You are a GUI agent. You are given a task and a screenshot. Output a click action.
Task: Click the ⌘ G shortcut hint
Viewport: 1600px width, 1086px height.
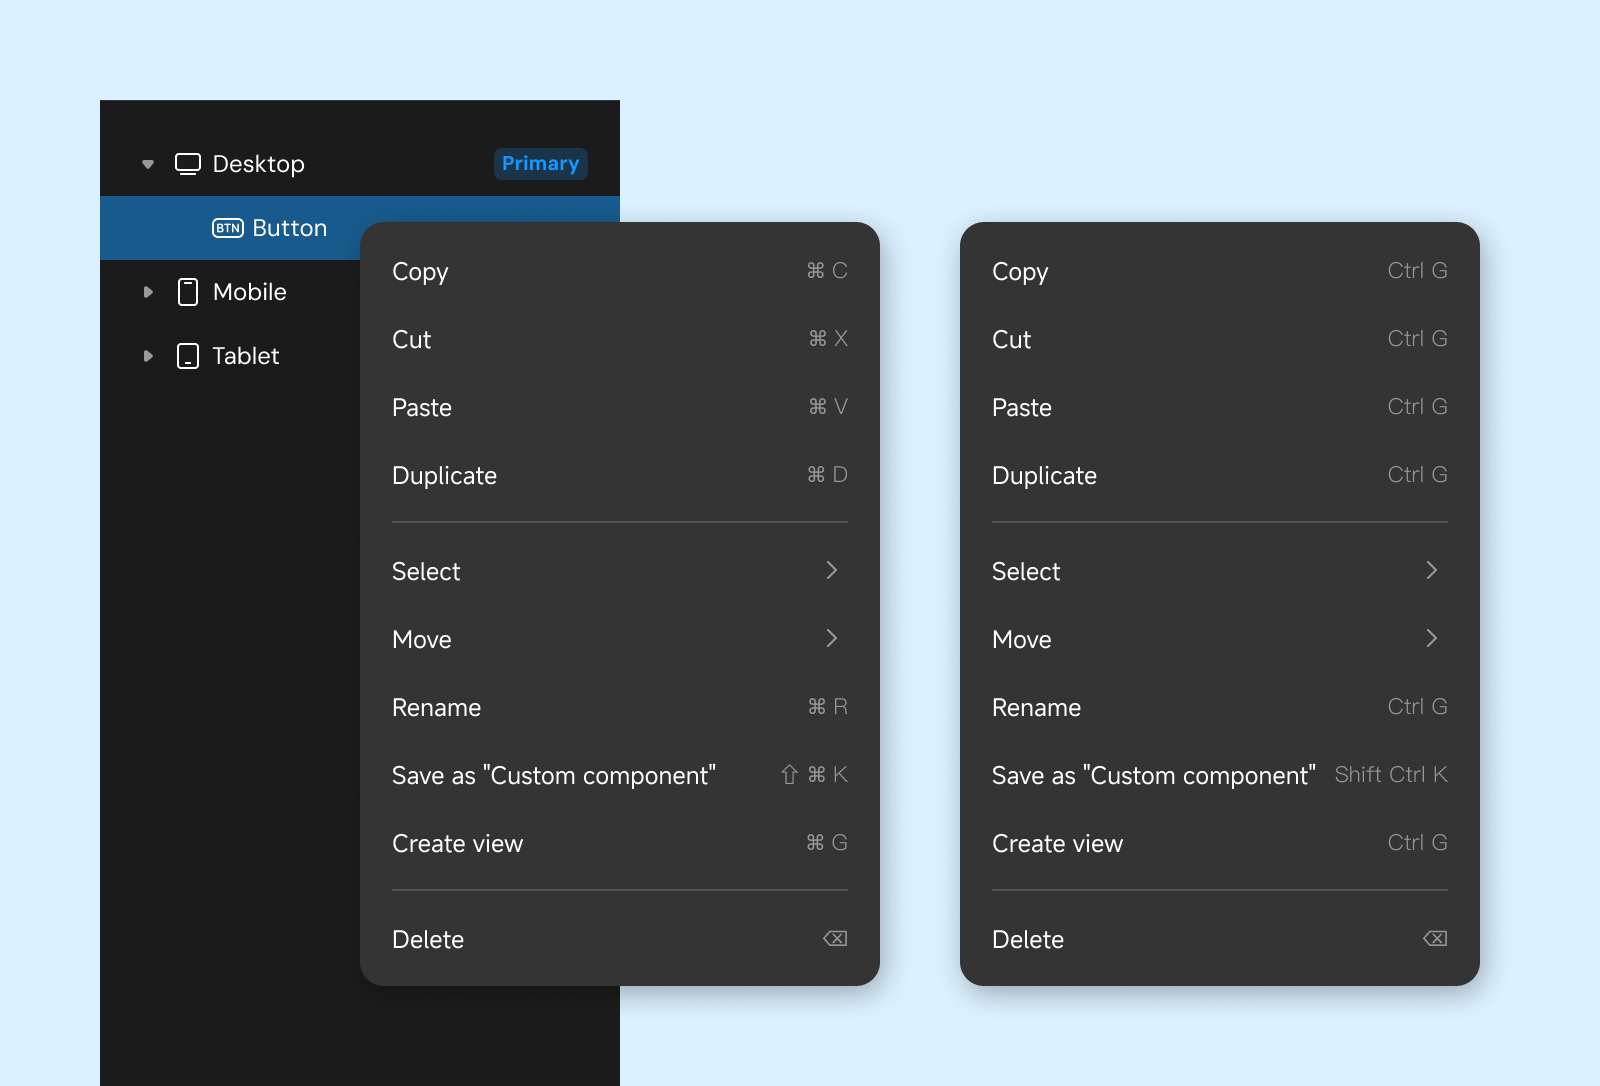(x=827, y=843)
